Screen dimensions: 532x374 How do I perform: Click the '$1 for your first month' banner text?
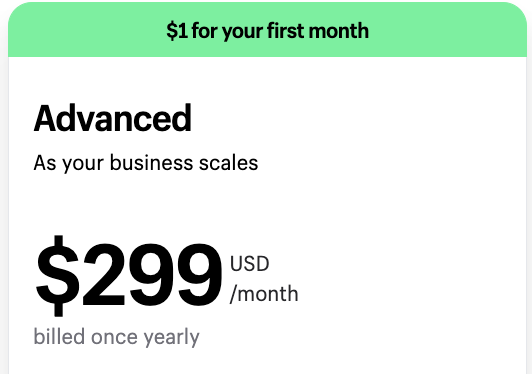tap(267, 31)
